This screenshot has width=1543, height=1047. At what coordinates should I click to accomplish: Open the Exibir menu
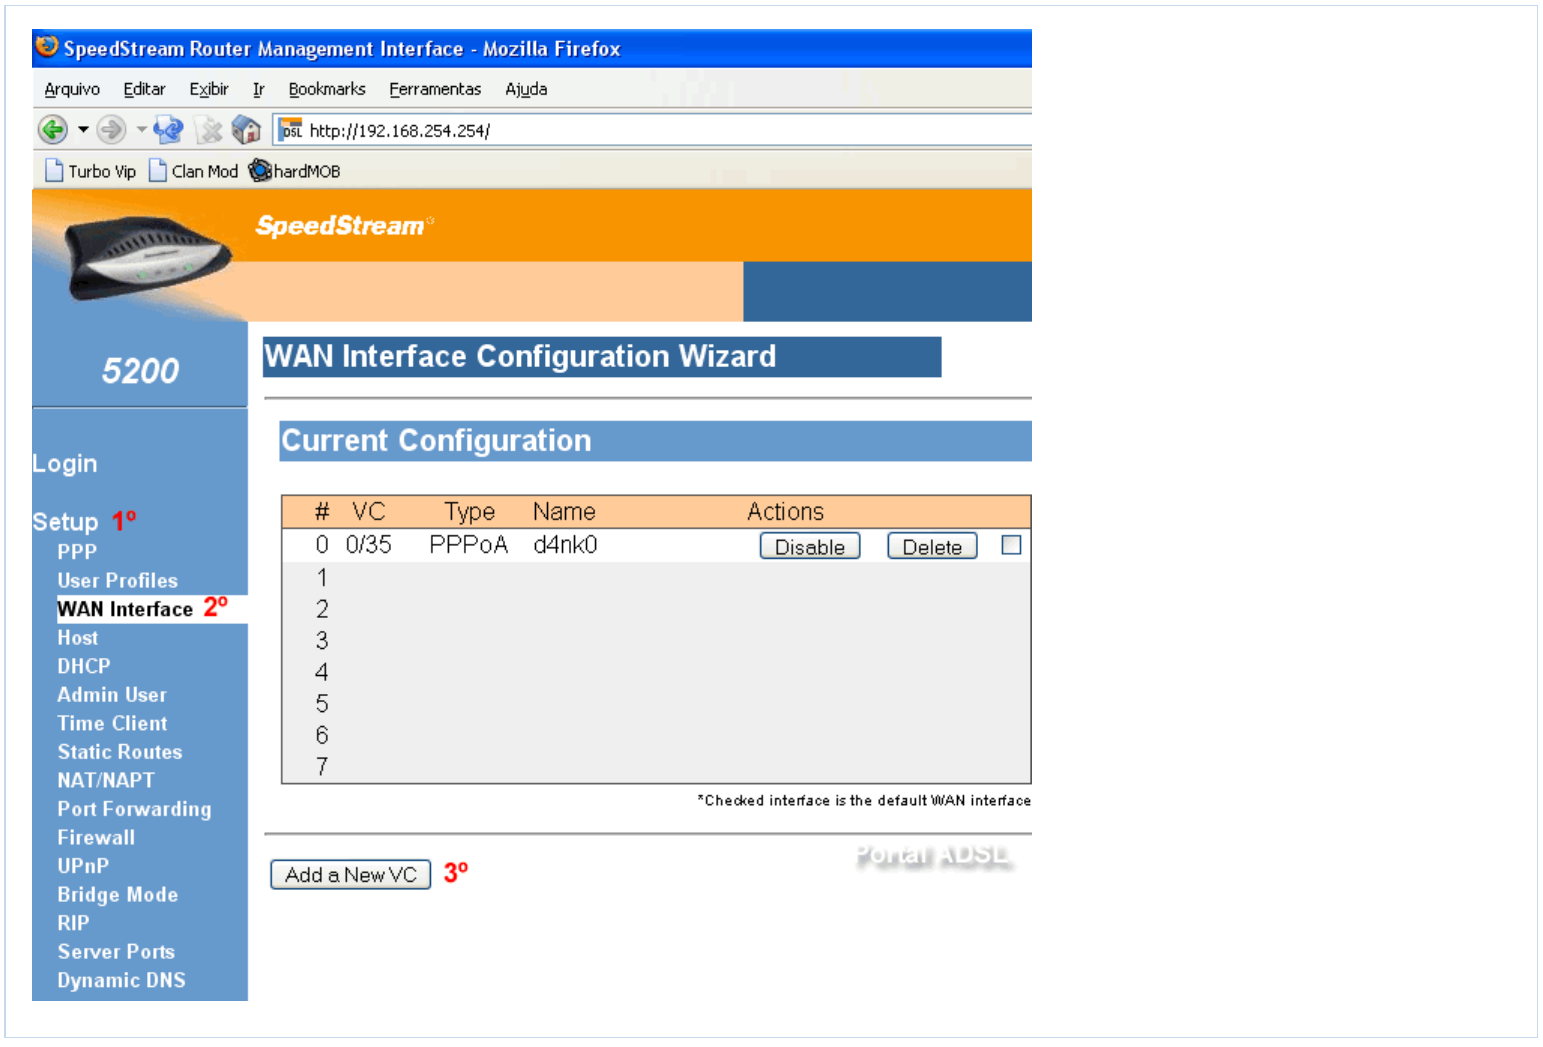click(209, 89)
